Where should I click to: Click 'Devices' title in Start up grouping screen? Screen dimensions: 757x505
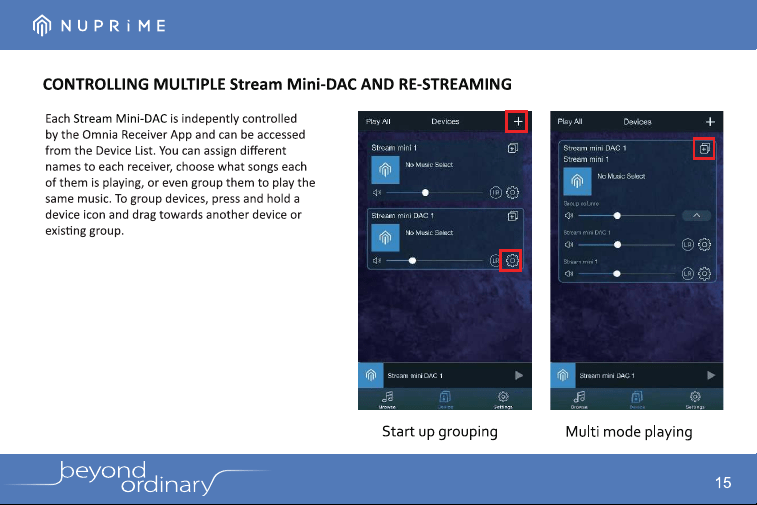[445, 122]
